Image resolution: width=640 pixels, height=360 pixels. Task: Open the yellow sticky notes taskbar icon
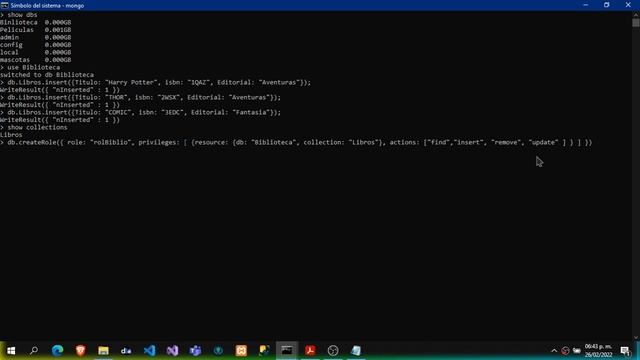pyautogui.click(x=264, y=350)
